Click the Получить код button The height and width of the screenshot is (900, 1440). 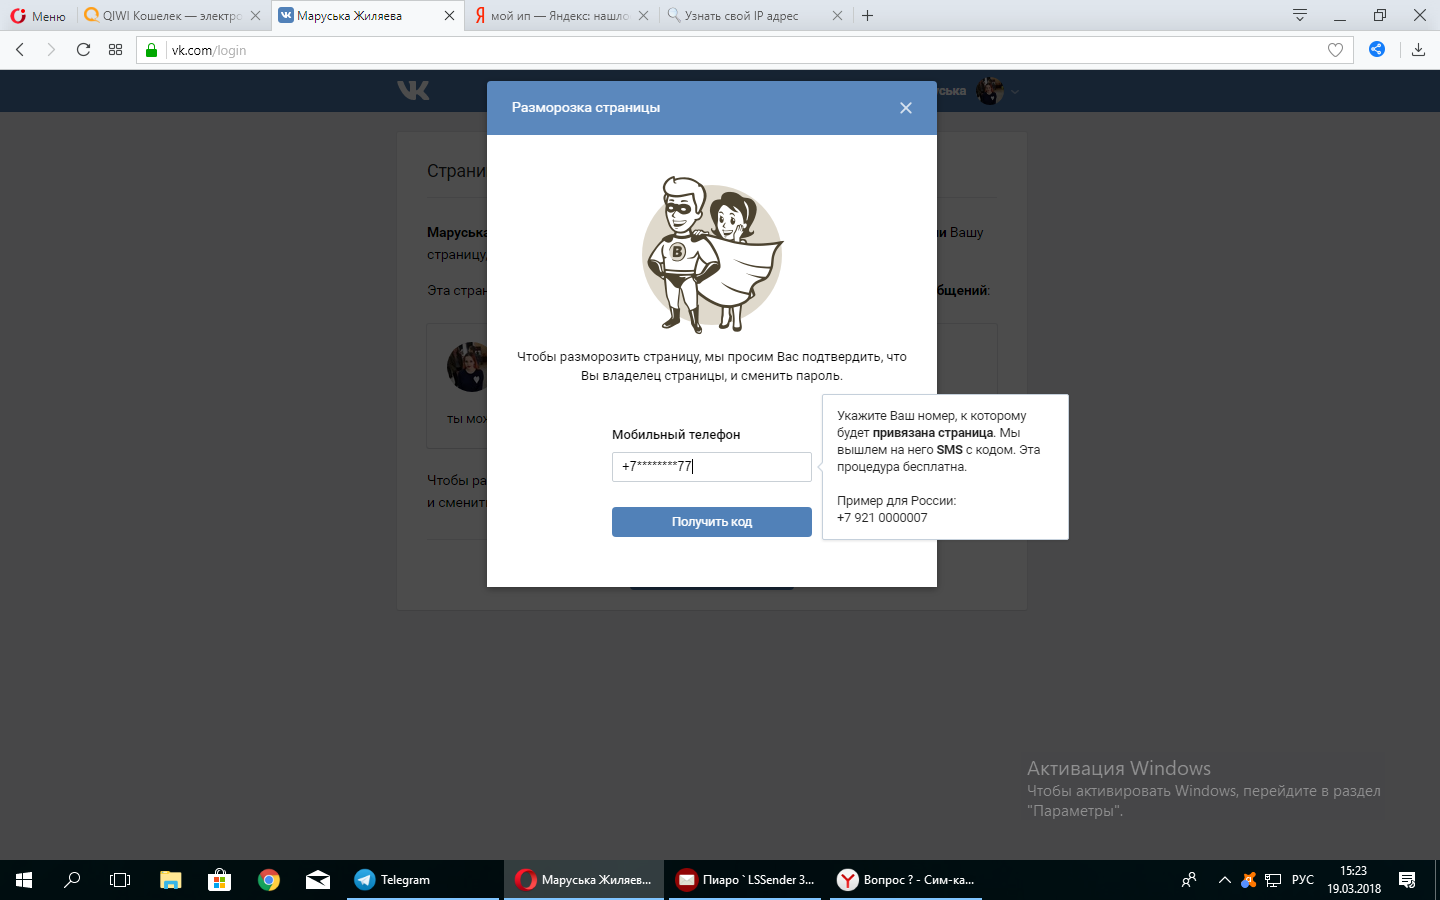(712, 522)
